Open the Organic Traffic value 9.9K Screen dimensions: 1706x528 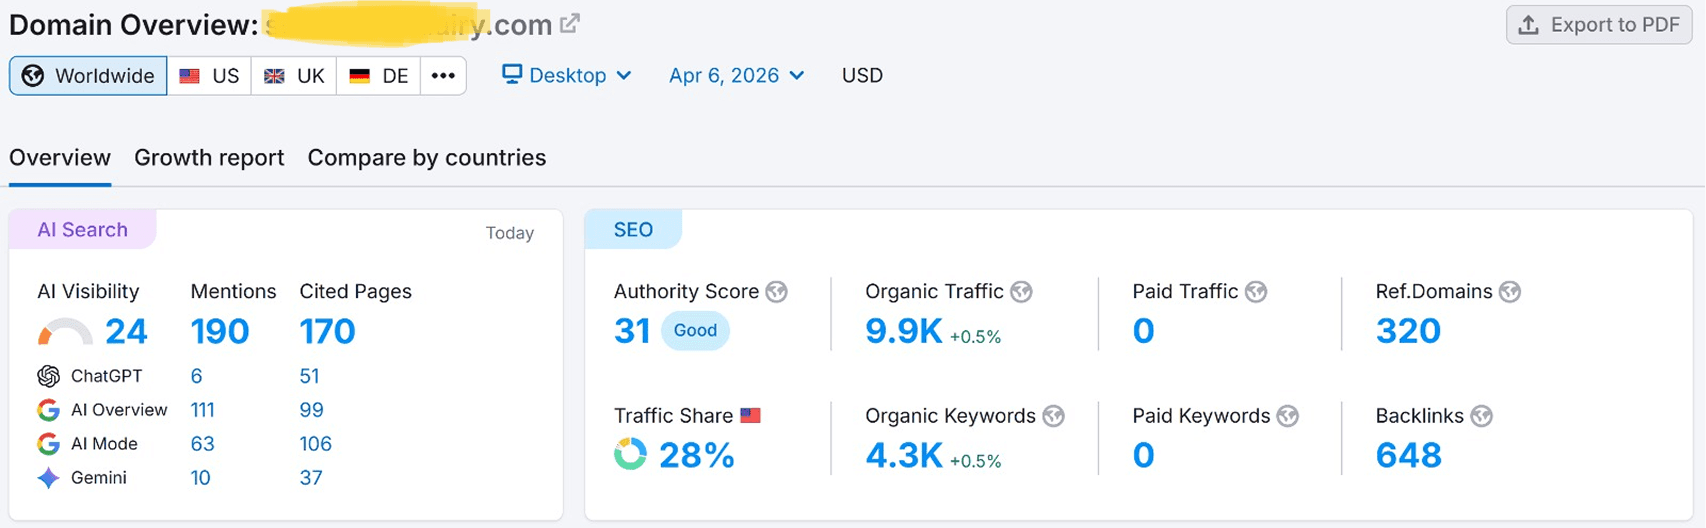904,331
